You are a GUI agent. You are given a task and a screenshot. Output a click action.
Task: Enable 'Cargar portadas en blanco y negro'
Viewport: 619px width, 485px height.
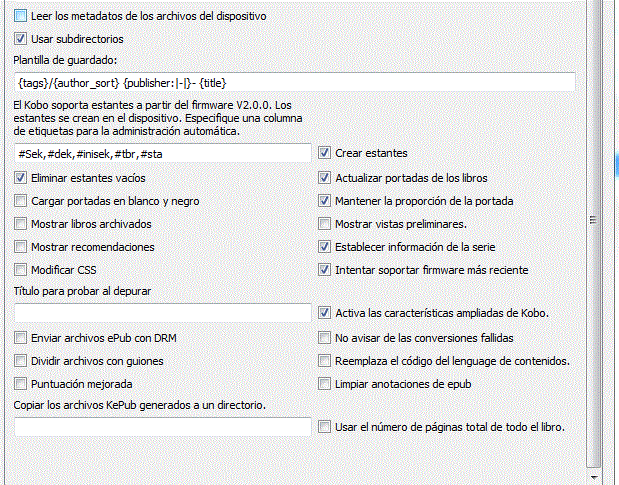pyautogui.click(x=21, y=200)
